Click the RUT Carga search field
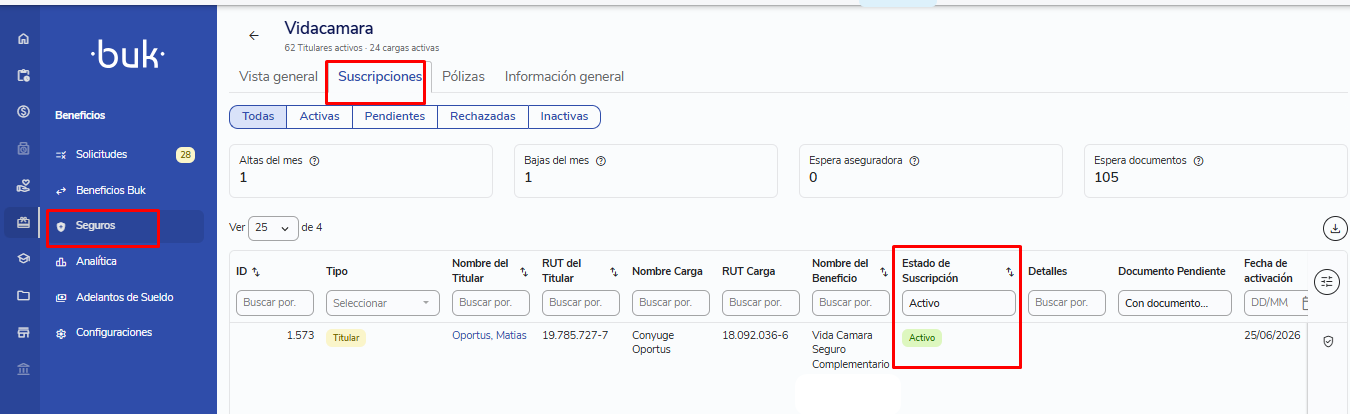The width and height of the screenshot is (1350, 414). 760,303
